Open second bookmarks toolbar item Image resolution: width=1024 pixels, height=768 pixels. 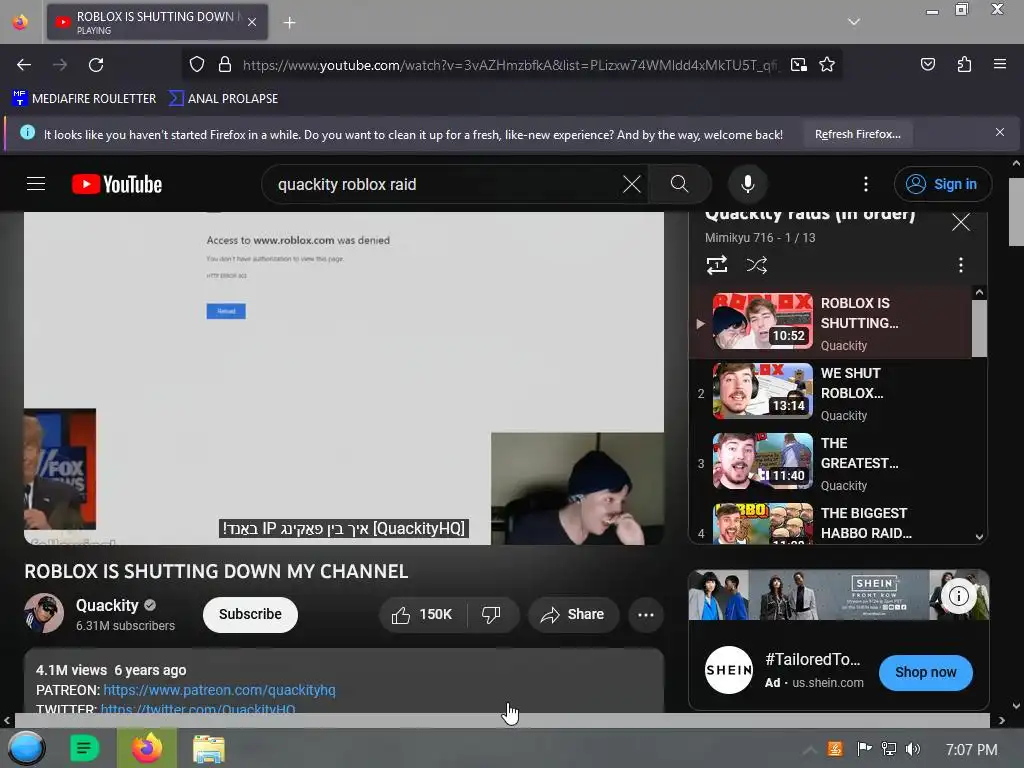click(223, 99)
